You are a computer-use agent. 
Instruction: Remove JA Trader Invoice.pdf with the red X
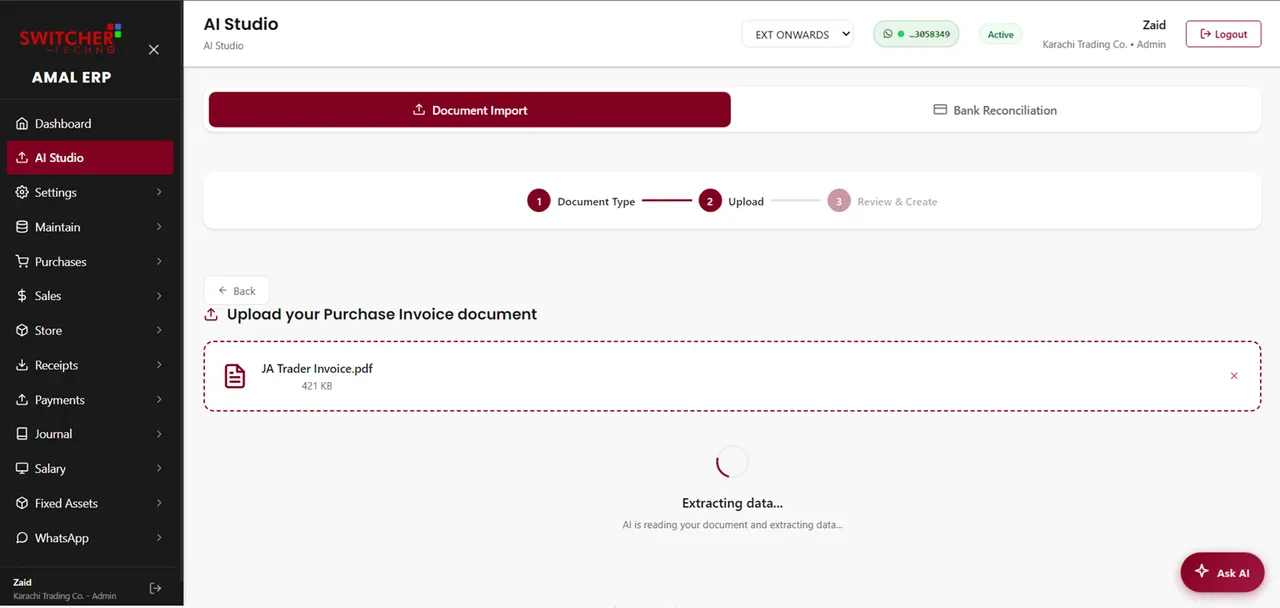pyautogui.click(x=1234, y=376)
